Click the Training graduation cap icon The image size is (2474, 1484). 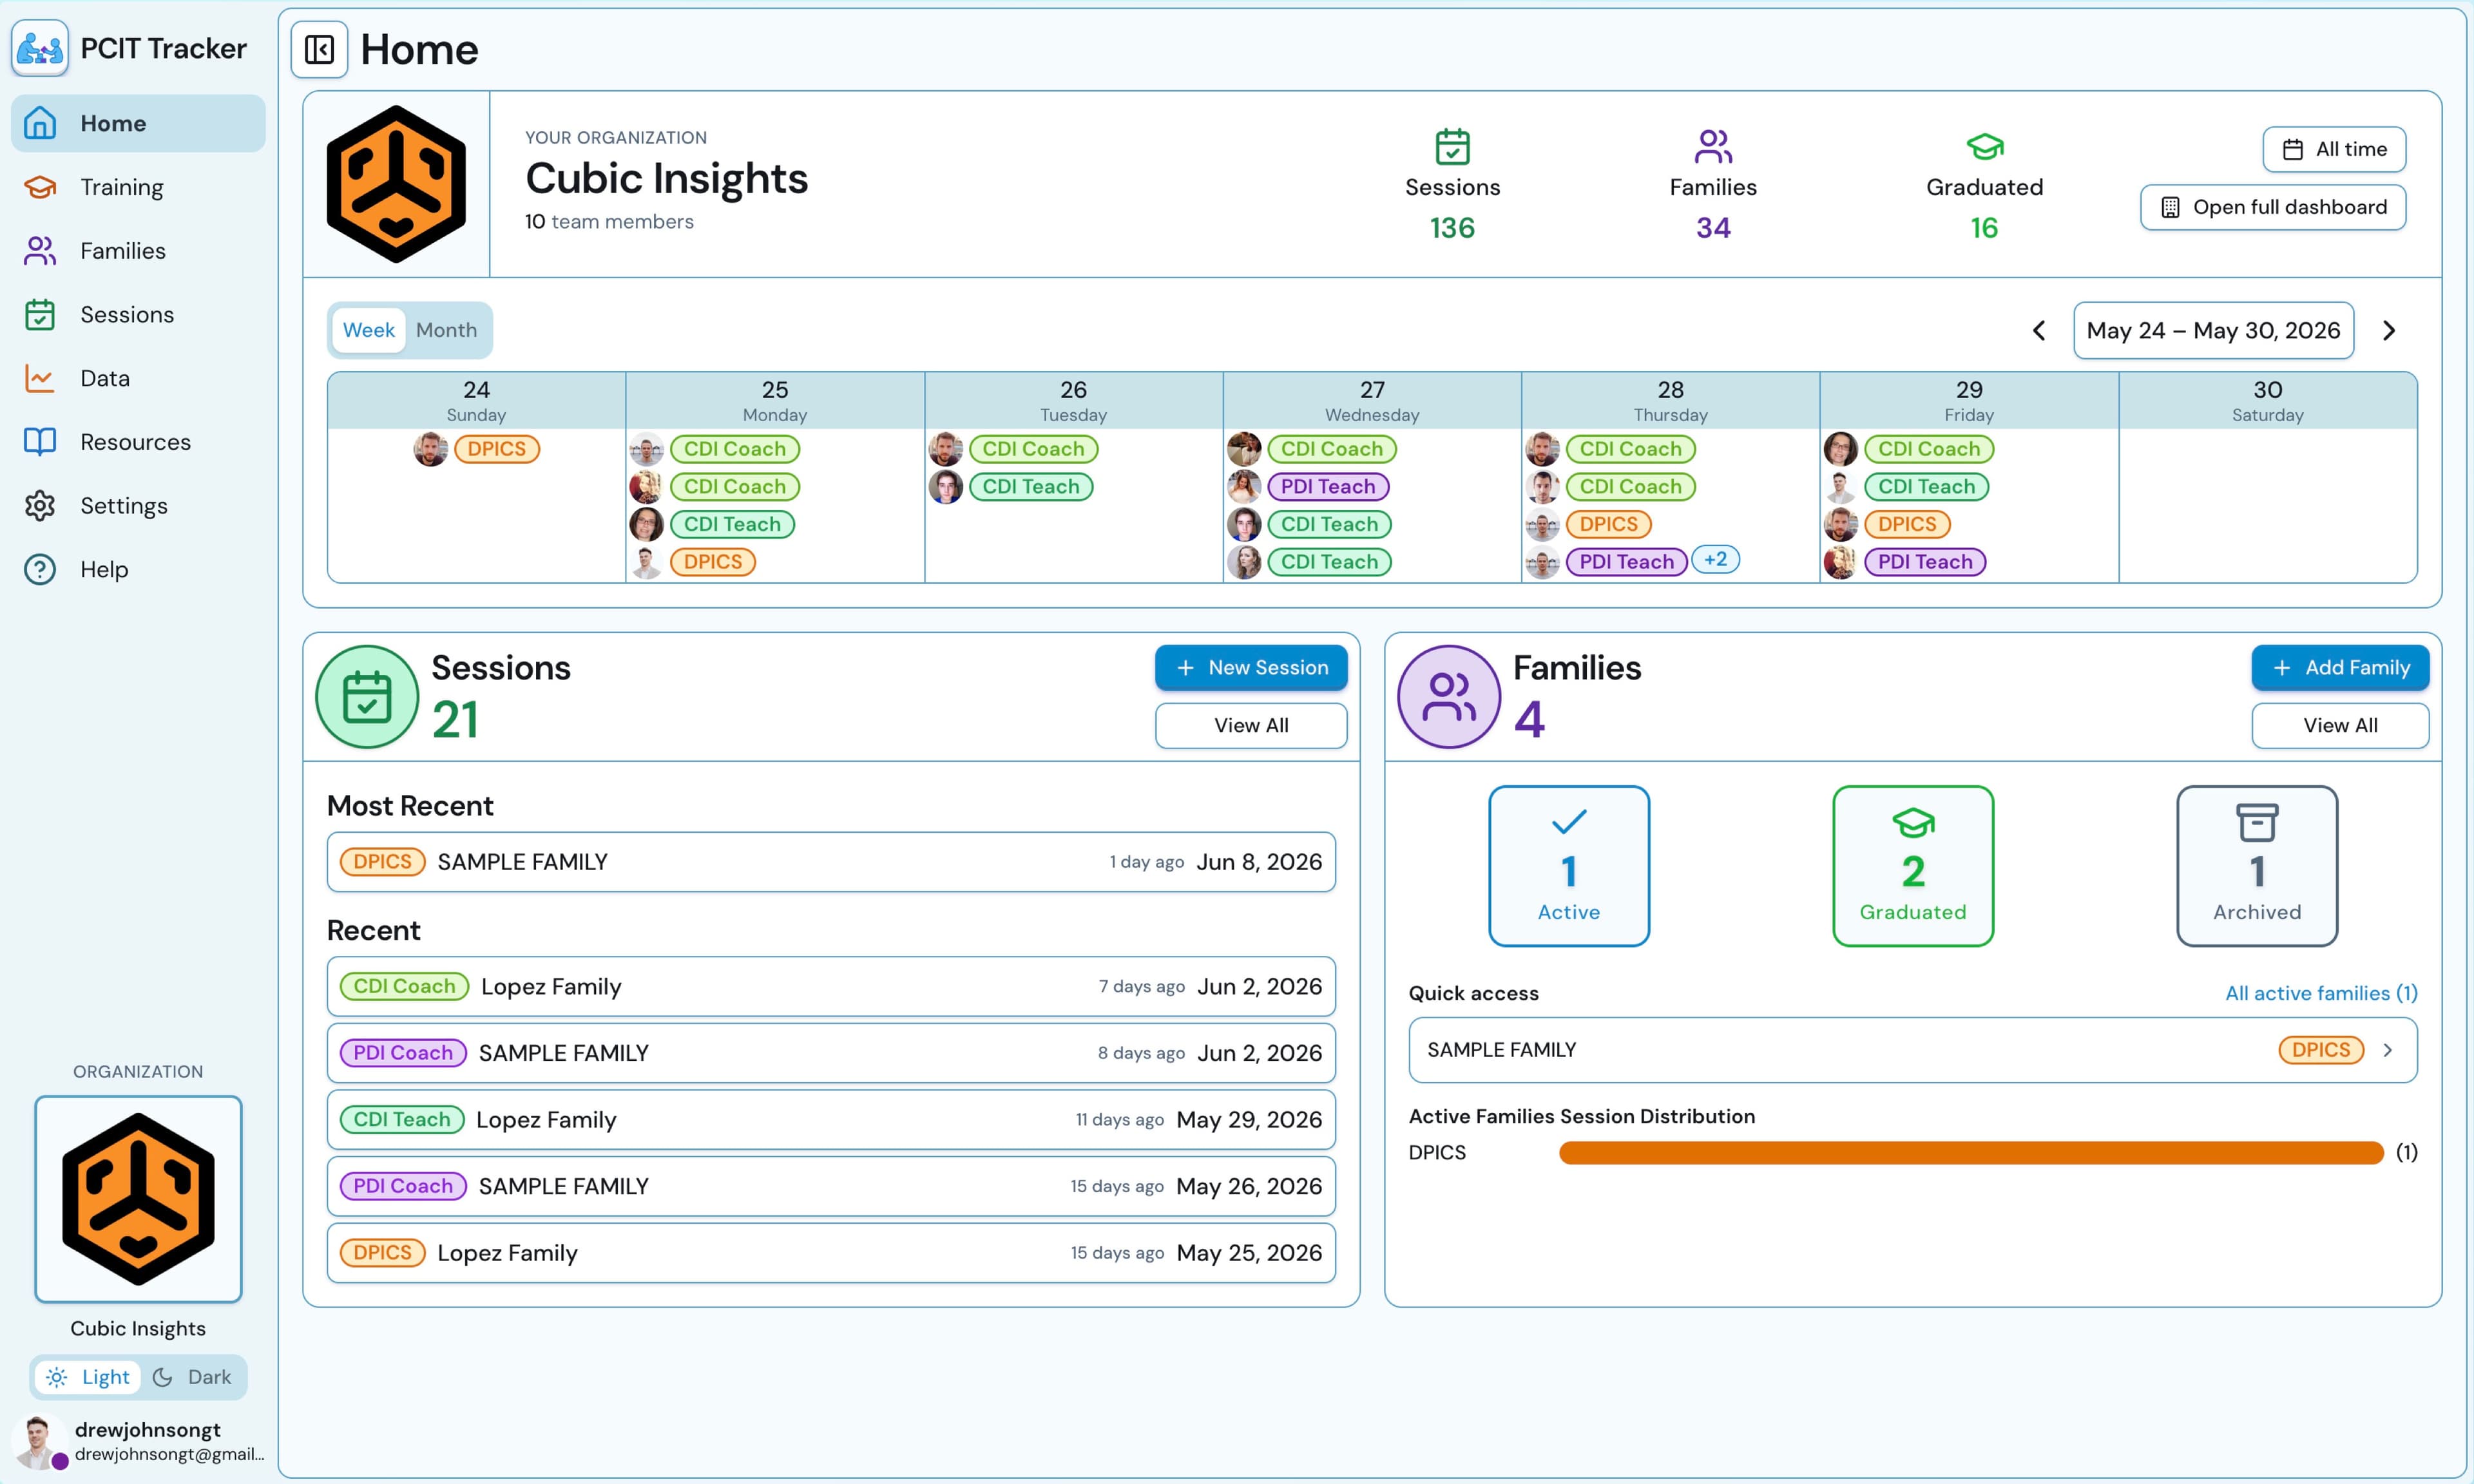click(40, 187)
